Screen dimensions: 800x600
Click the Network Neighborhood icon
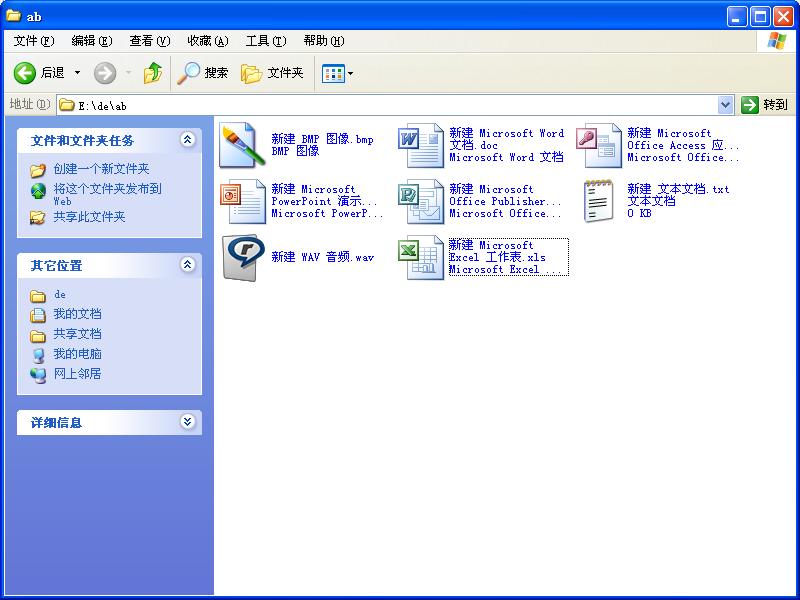point(38,375)
